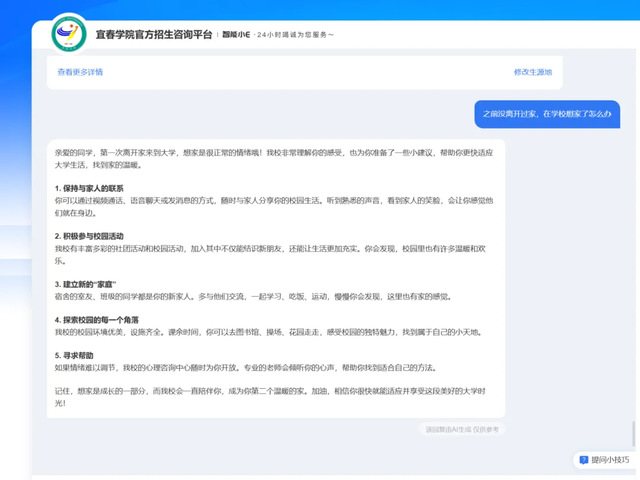
Task: Click the 宜春学院官方招生咨询平台 title
Action: pyautogui.click(x=153, y=34)
